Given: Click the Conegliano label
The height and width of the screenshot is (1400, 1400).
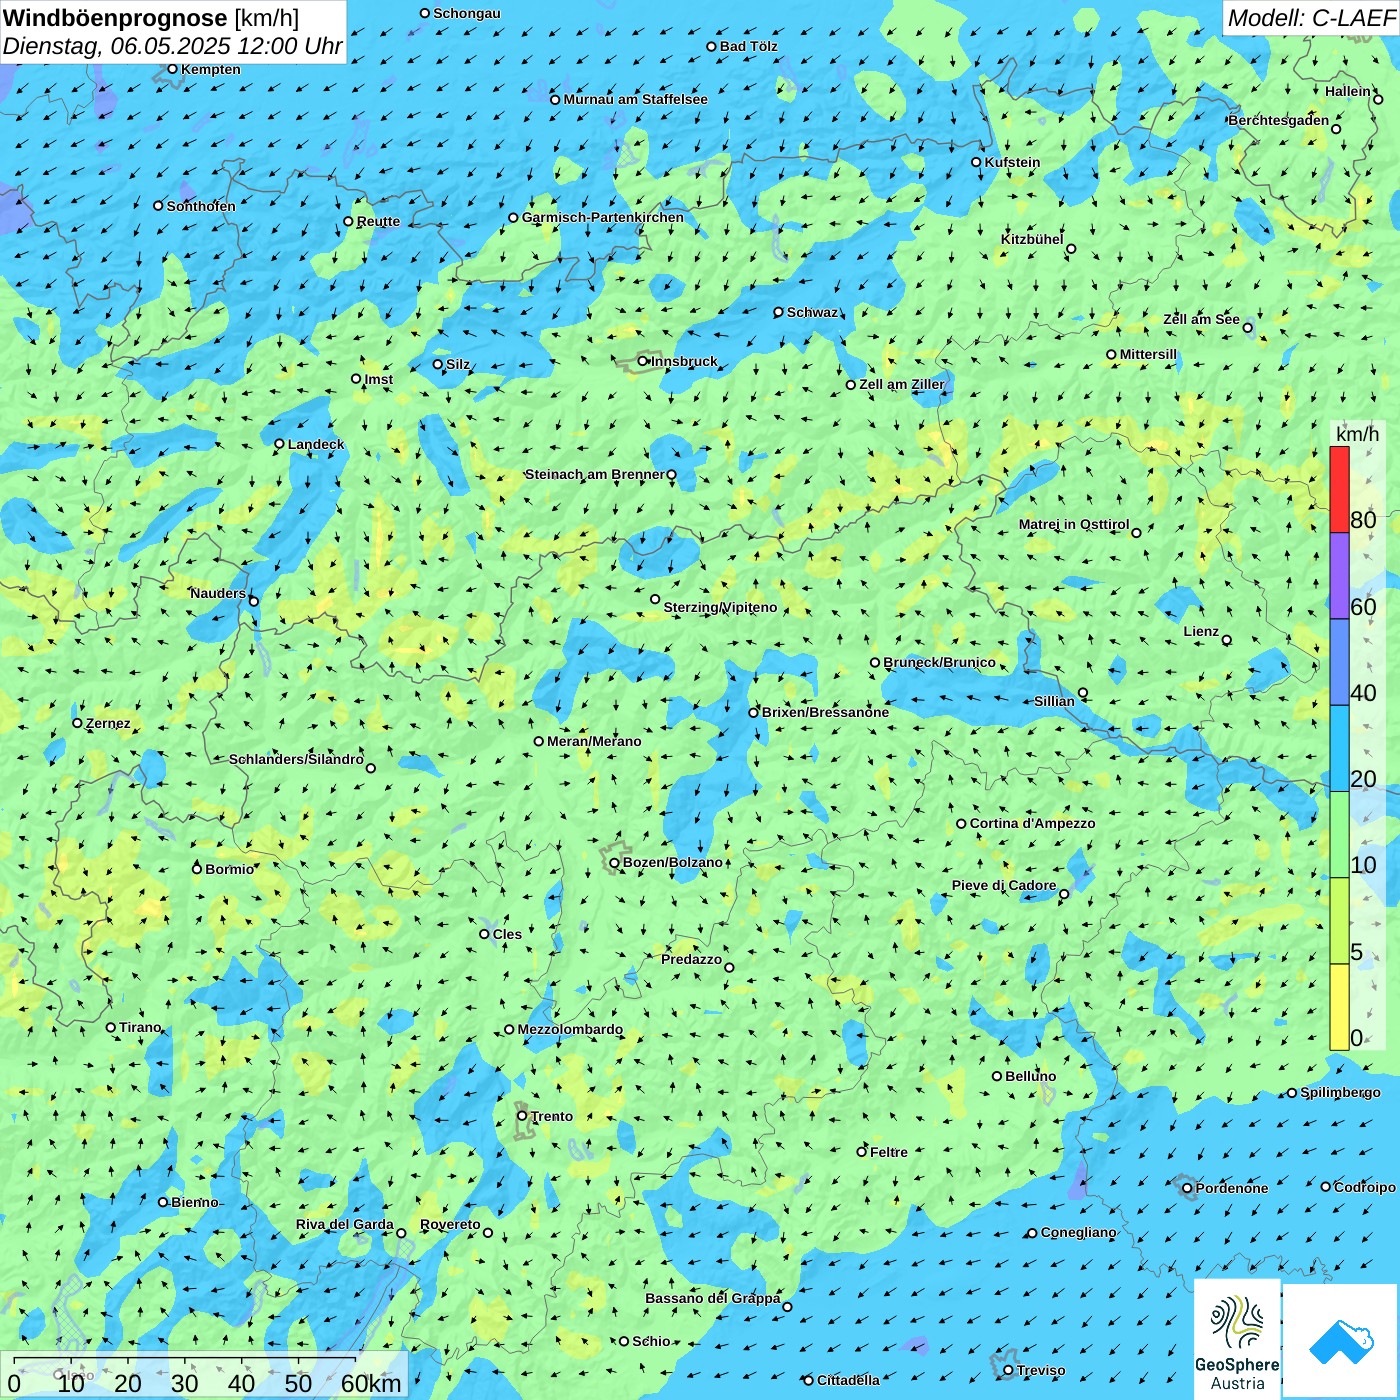Looking at the screenshot, I should click(x=1078, y=1232).
